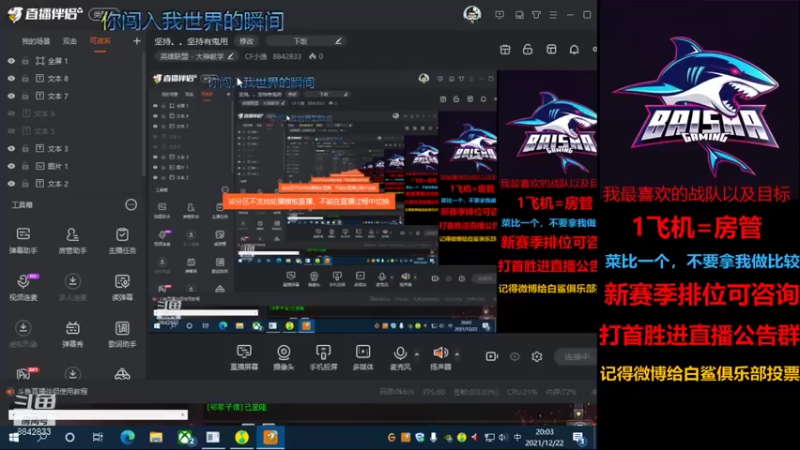Edit the 英雄联盟 category selector
This screenshot has height=450, width=800.
(x=196, y=56)
